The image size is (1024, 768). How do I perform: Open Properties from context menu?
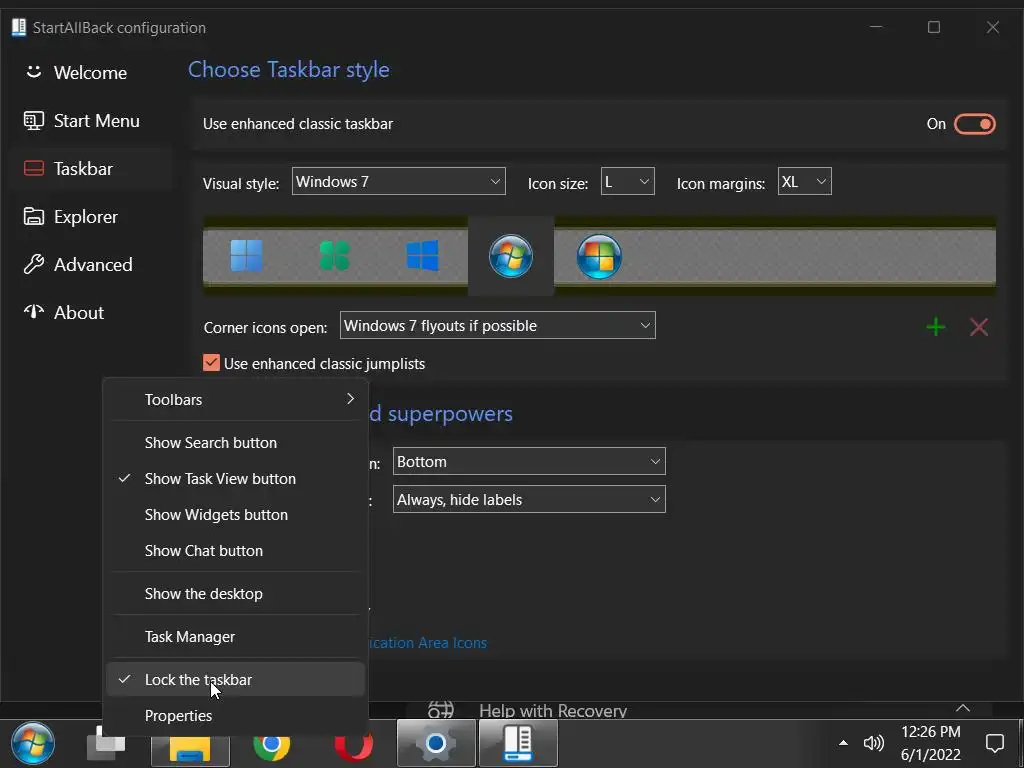pyautogui.click(x=236, y=716)
